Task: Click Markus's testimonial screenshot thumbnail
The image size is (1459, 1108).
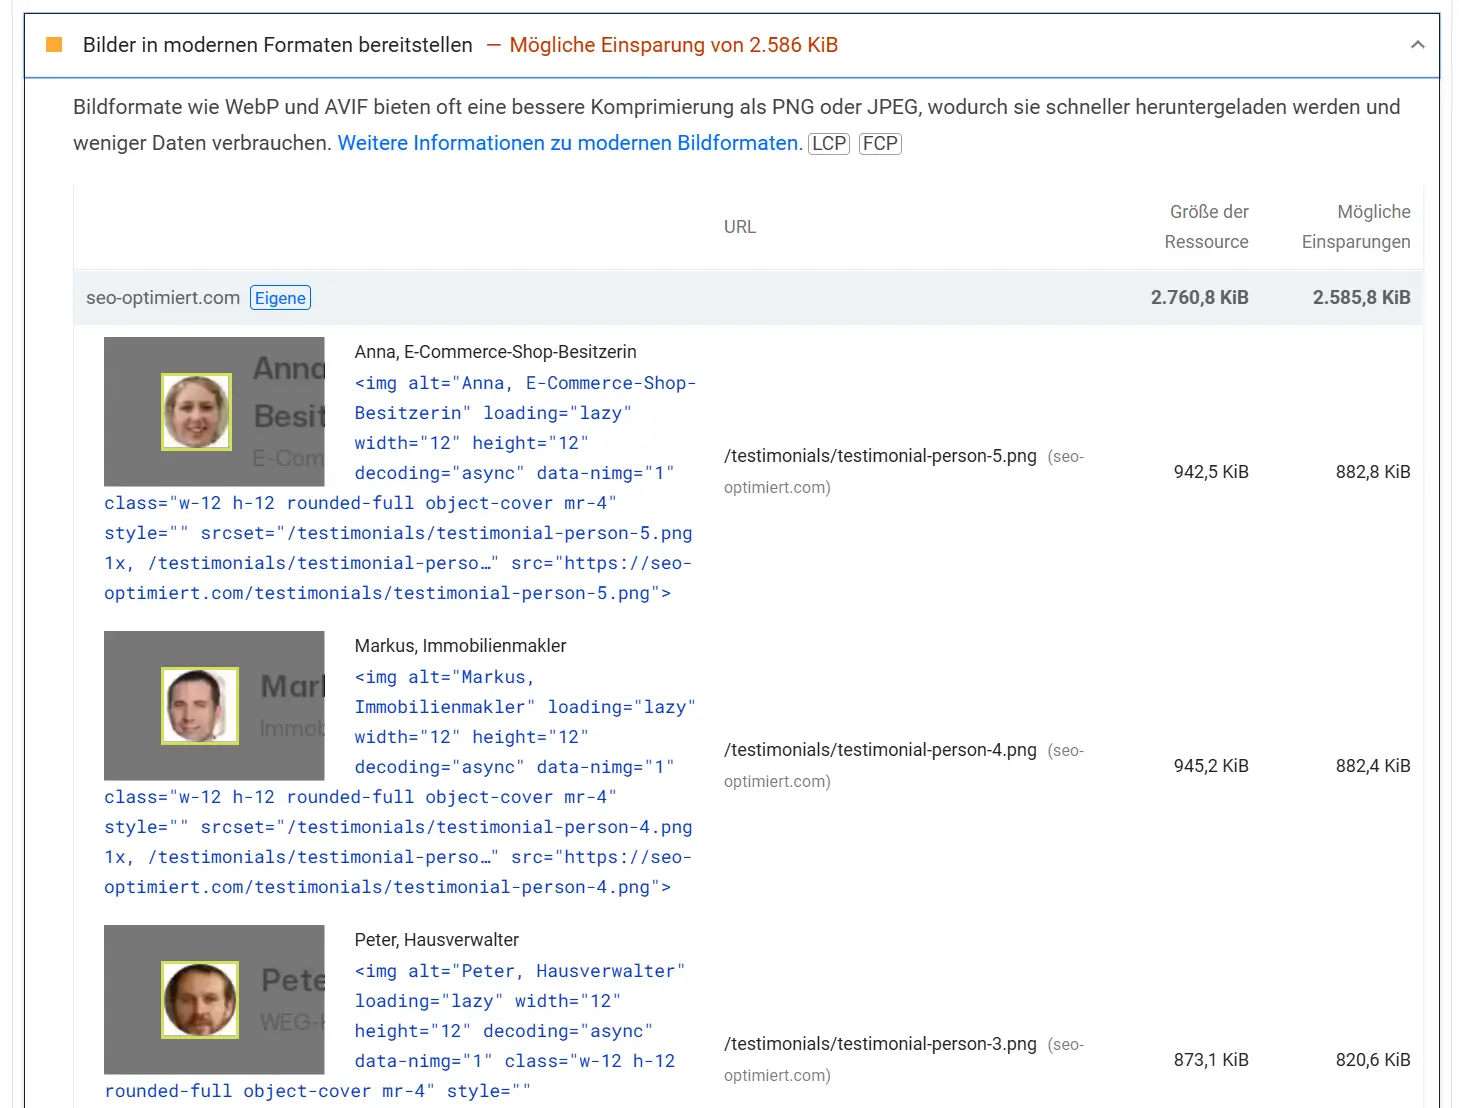Action: coord(214,706)
